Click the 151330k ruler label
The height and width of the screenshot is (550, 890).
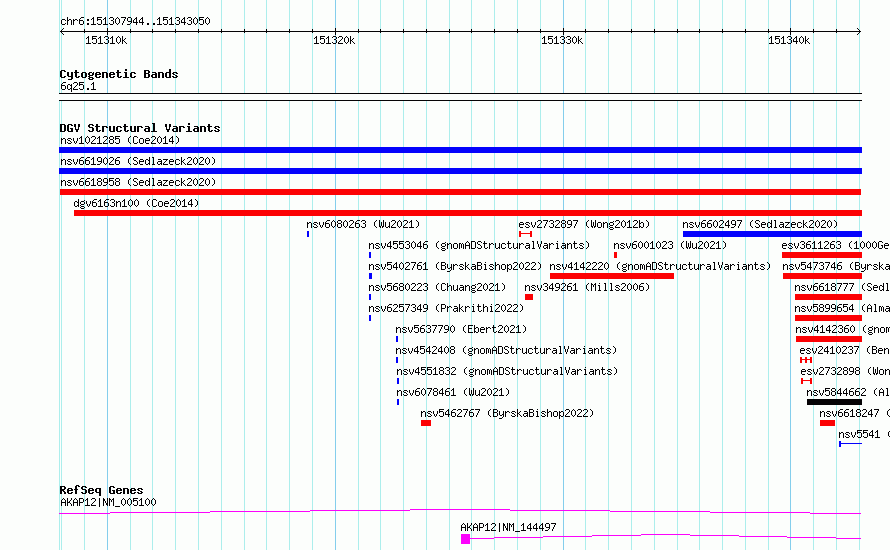[562, 40]
